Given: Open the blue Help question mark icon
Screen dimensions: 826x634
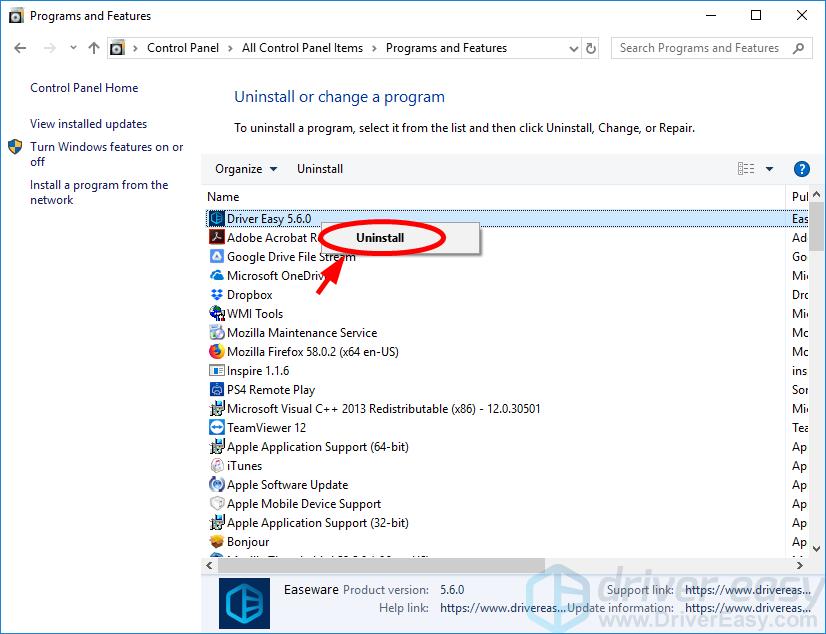Looking at the screenshot, I should tap(801, 169).
